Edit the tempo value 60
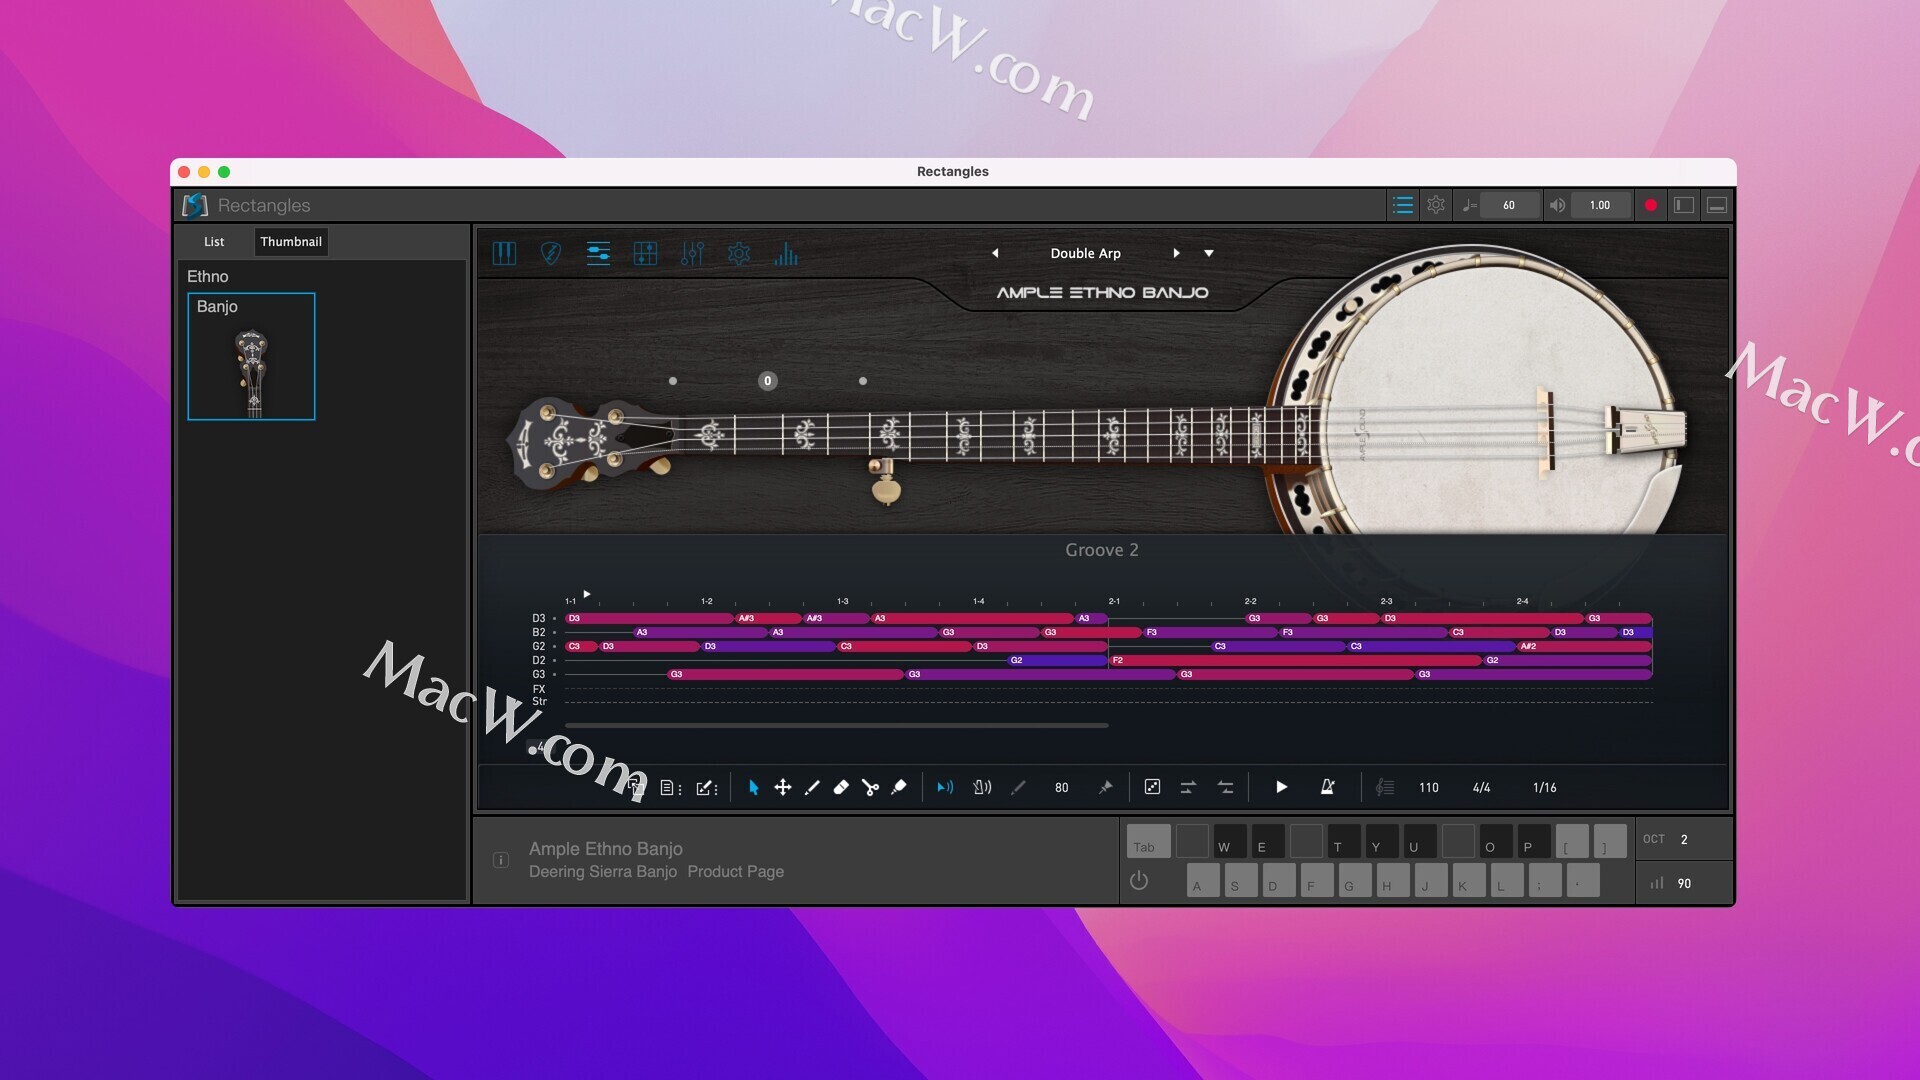1920x1080 pixels. (1508, 205)
